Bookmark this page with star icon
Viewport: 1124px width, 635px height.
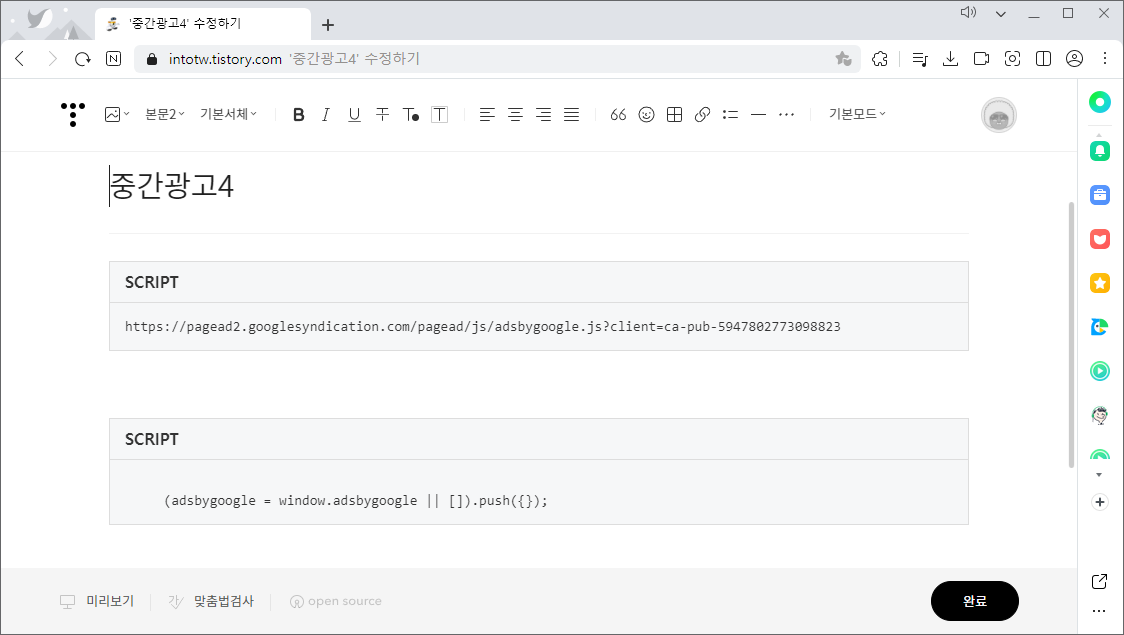coord(843,59)
